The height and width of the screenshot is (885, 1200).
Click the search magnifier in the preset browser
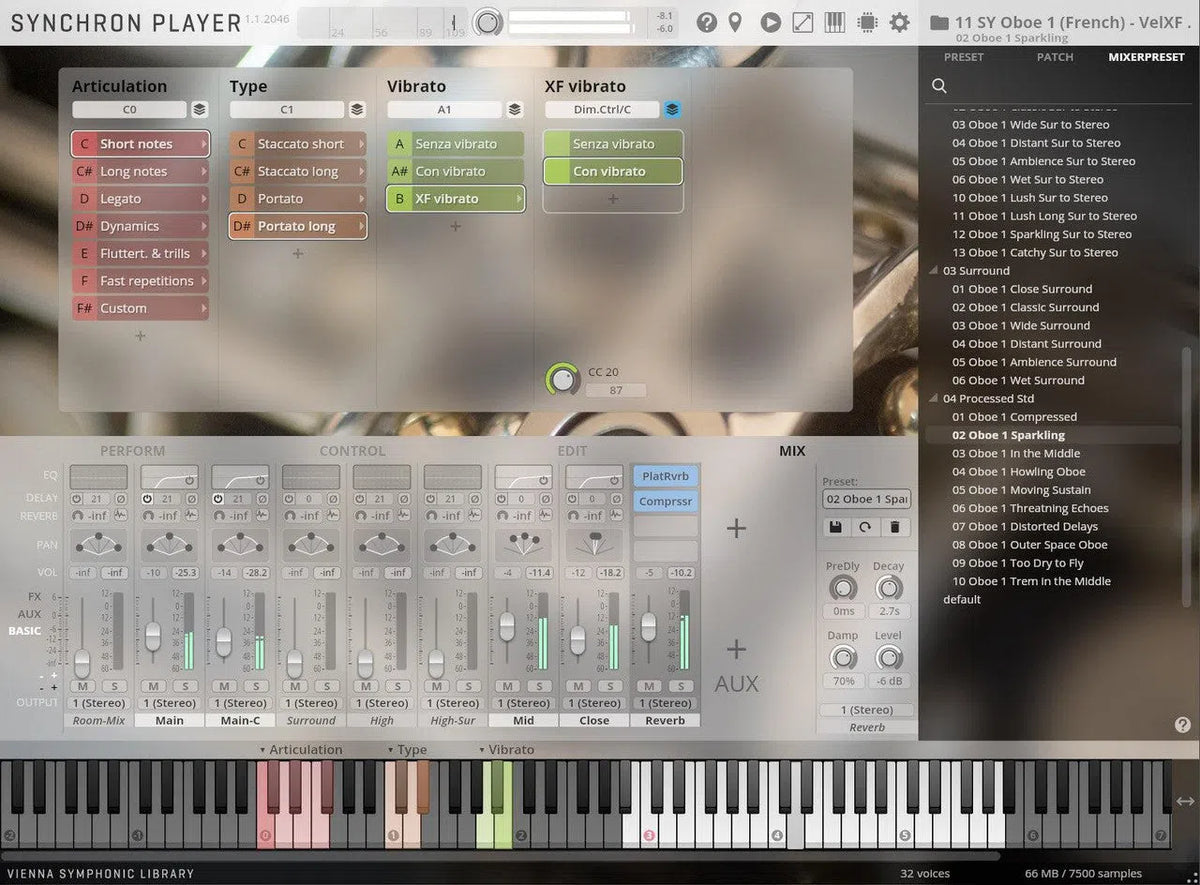(939, 86)
